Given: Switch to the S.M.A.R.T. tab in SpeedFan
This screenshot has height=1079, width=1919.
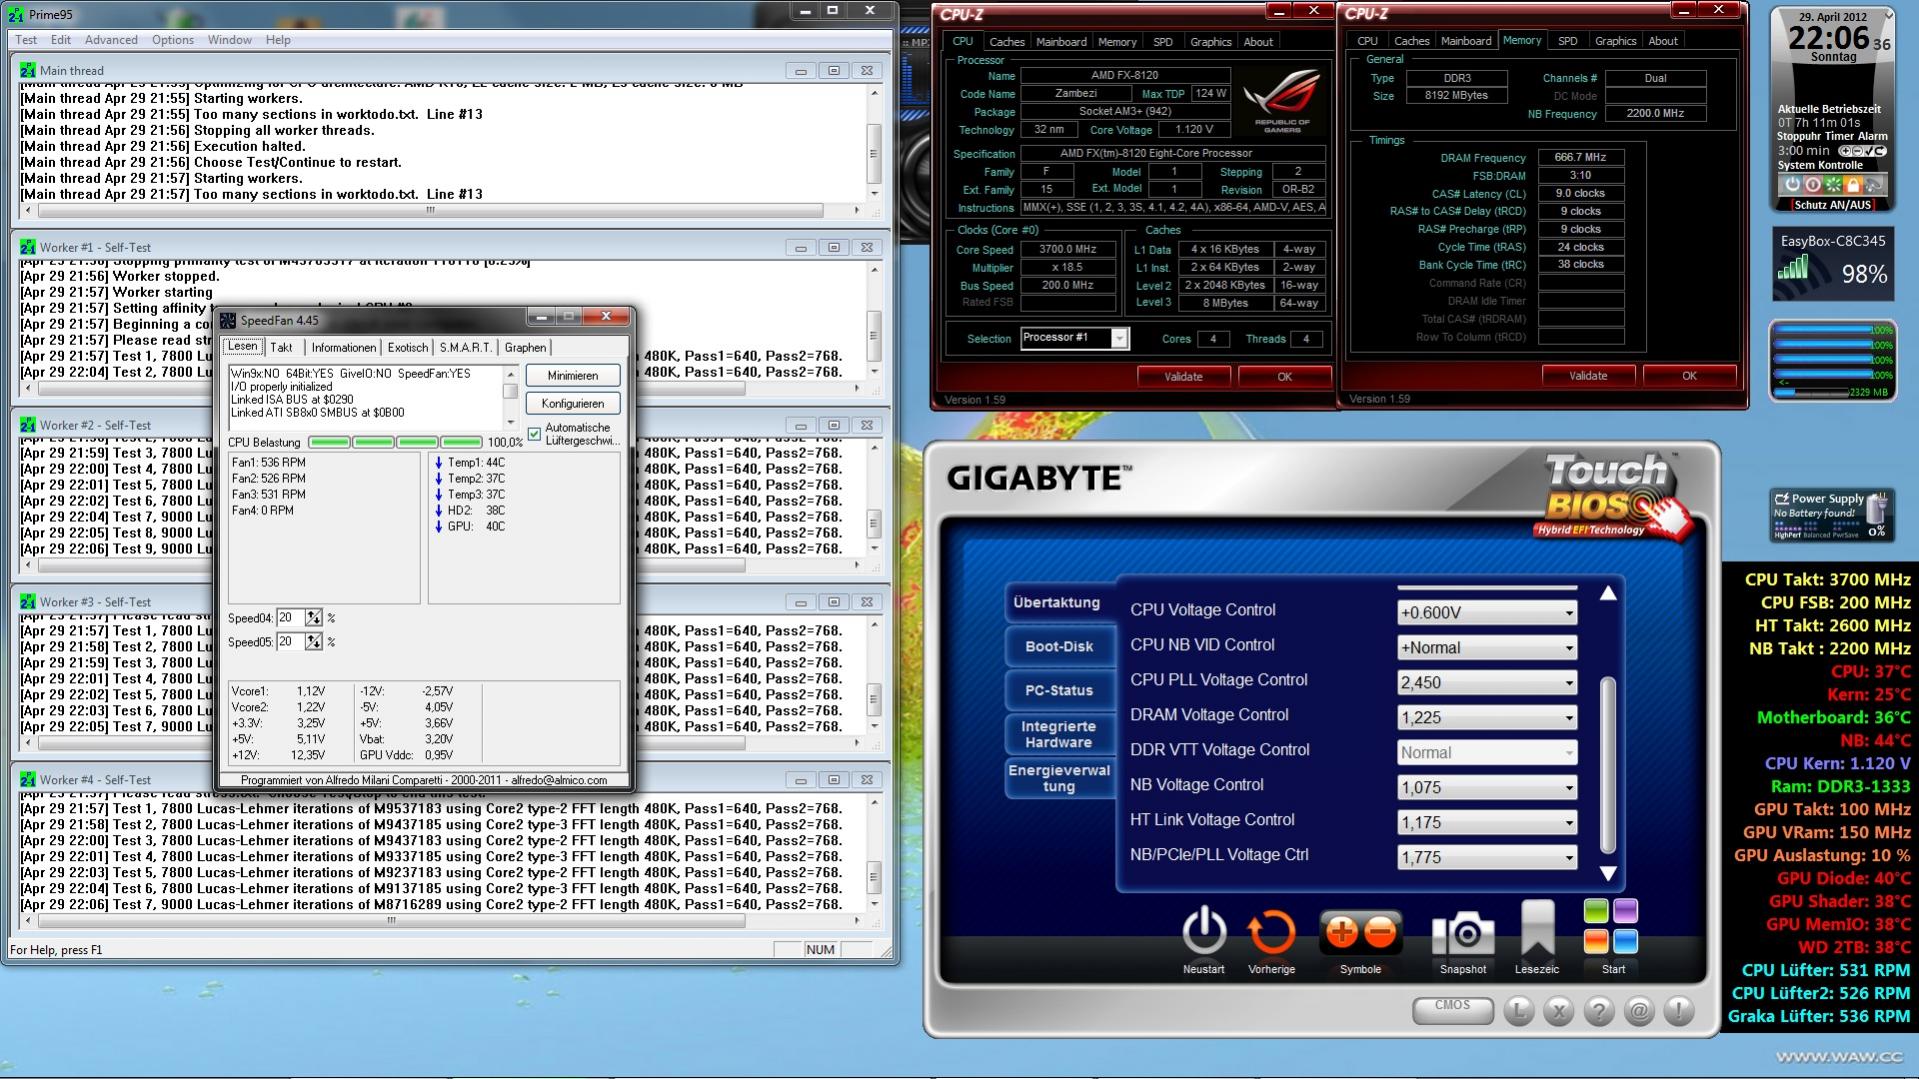Looking at the screenshot, I should (x=466, y=347).
